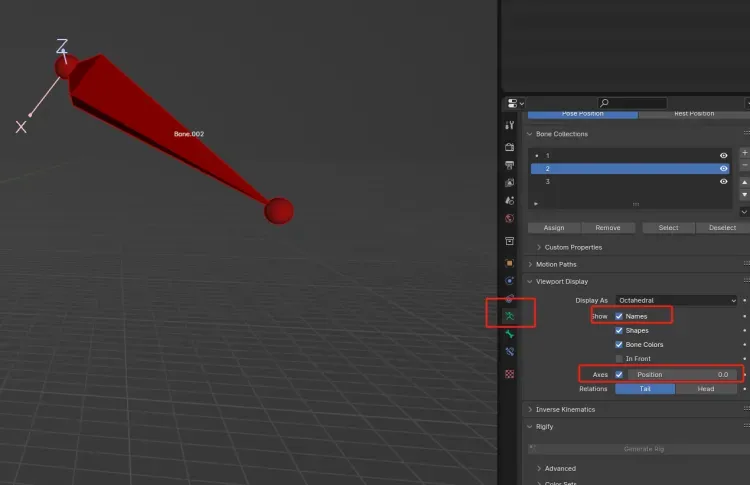This screenshot has width=750, height=485.
Task: Animate In Front property dot
Action: pos(745,358)
